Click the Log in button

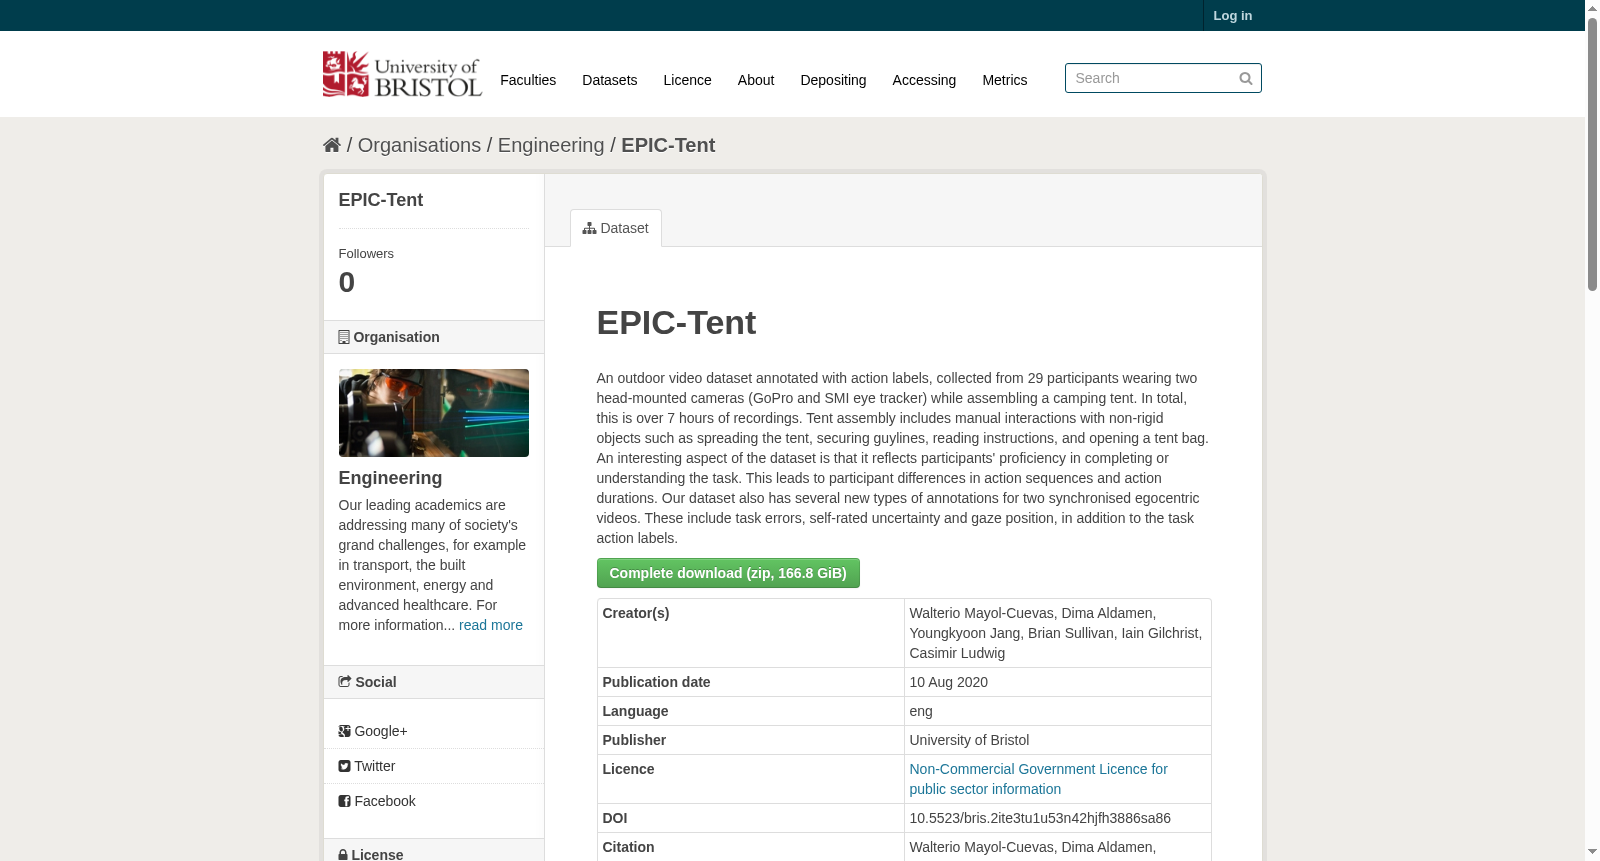1232,15
